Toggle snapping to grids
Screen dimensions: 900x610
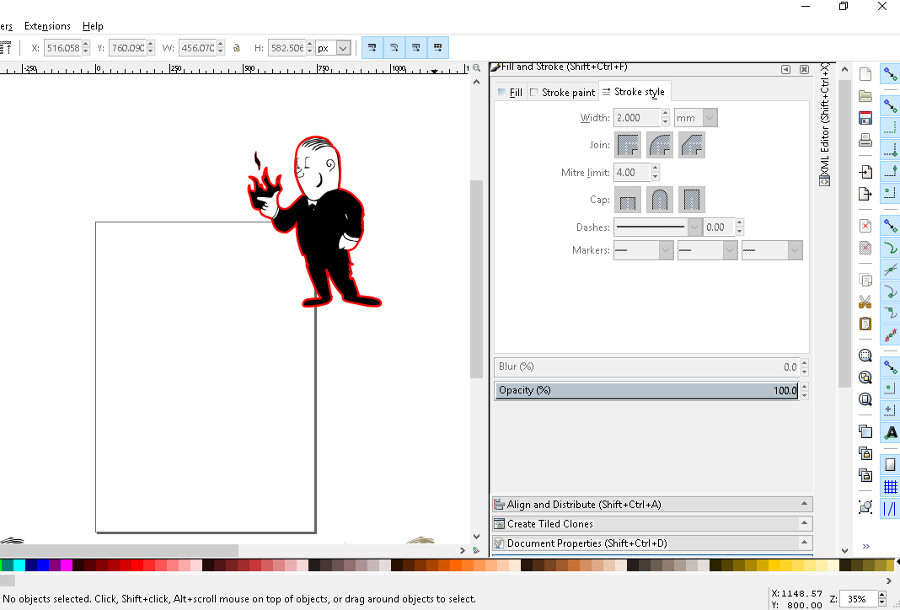point(890,487)
